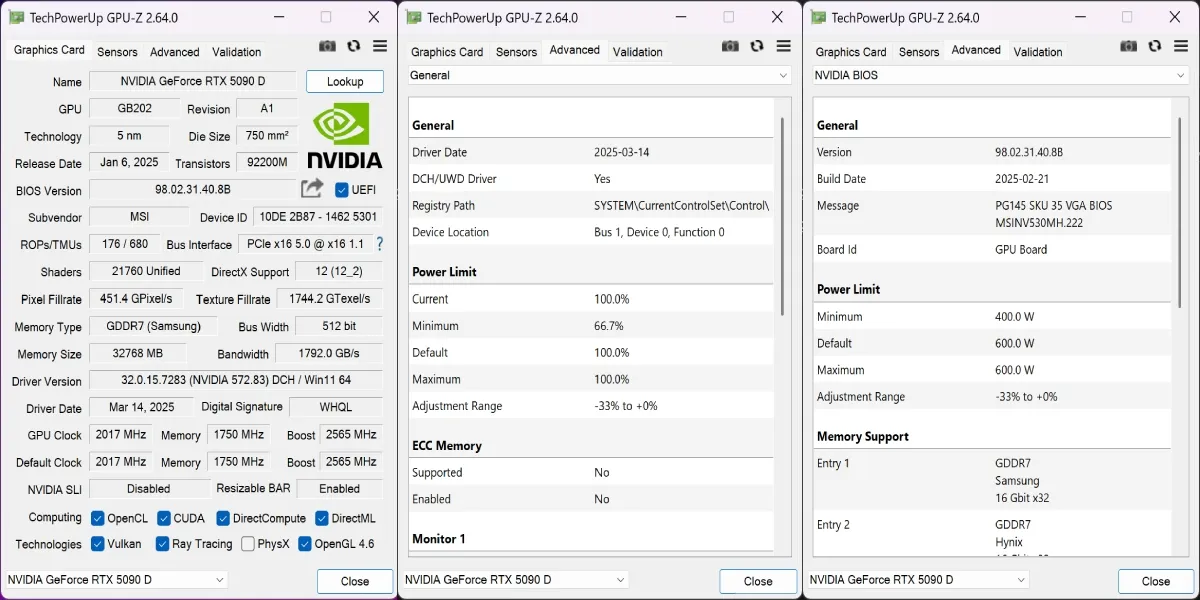This screenshot has width=1200, height=600.
Task: Open the GPU selector dropdown in the right window
Action: 919,579
